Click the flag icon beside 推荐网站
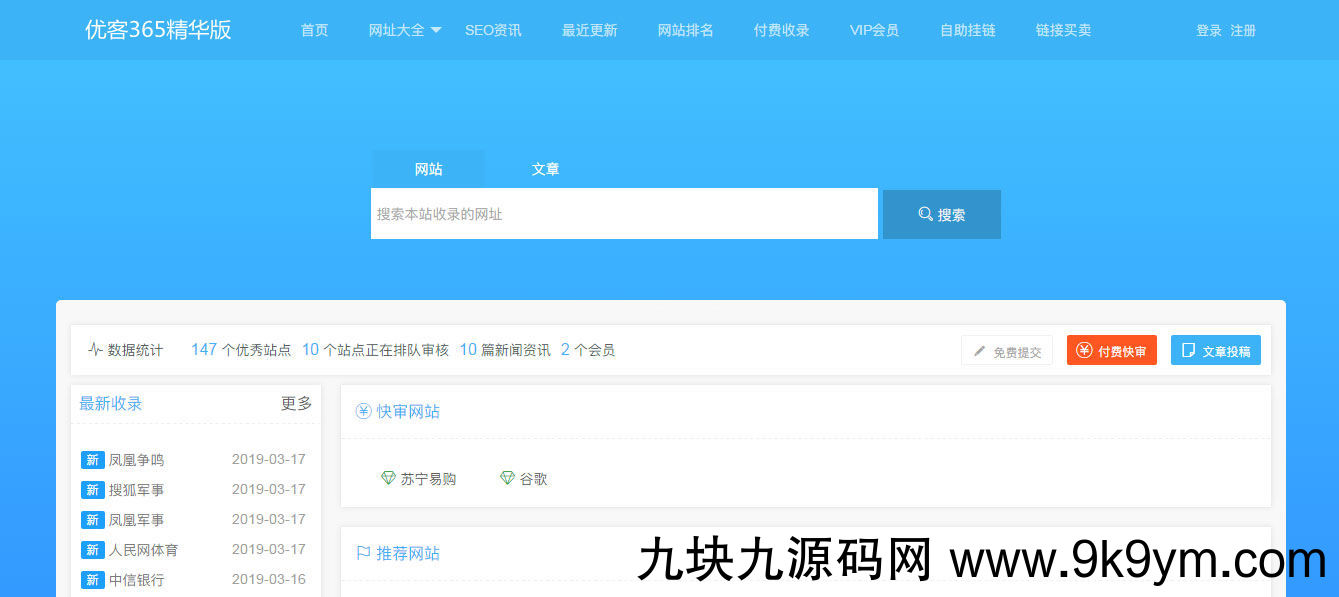 coord(363,553)
